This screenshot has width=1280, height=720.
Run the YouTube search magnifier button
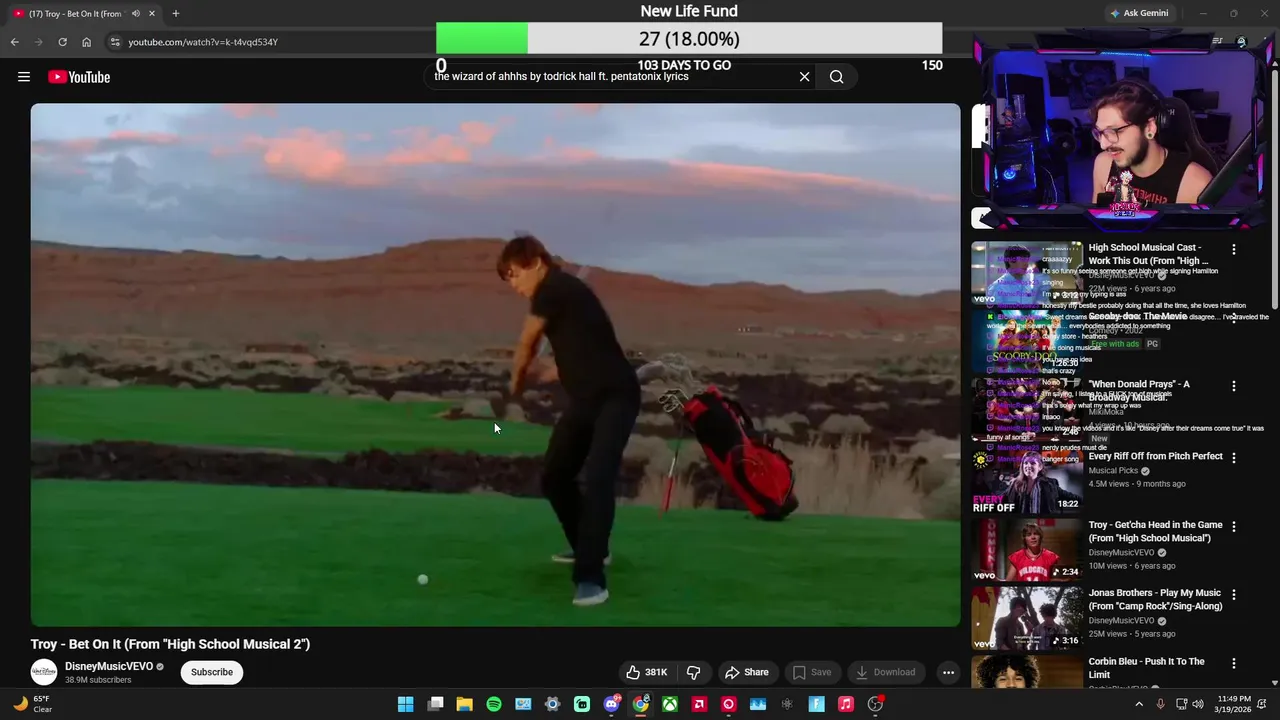click(837, 77)
